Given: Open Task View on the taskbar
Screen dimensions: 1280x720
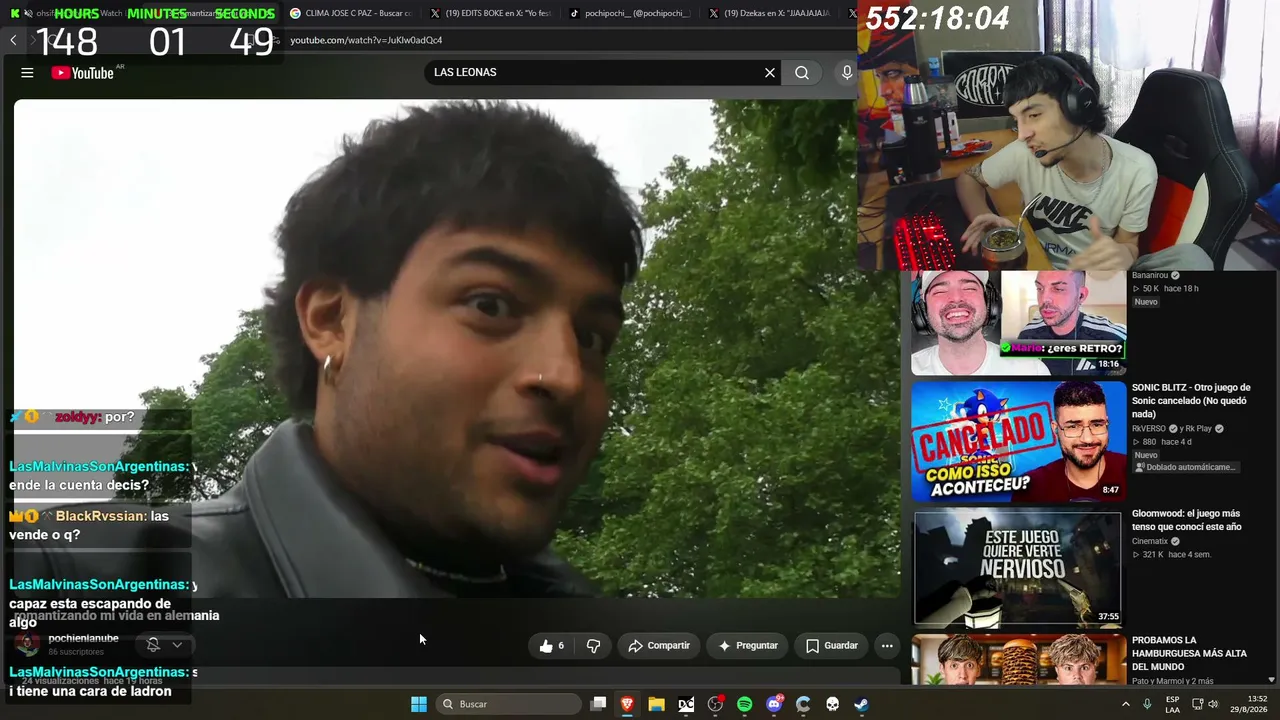Looking at the screenshot, I should [598, 704].
